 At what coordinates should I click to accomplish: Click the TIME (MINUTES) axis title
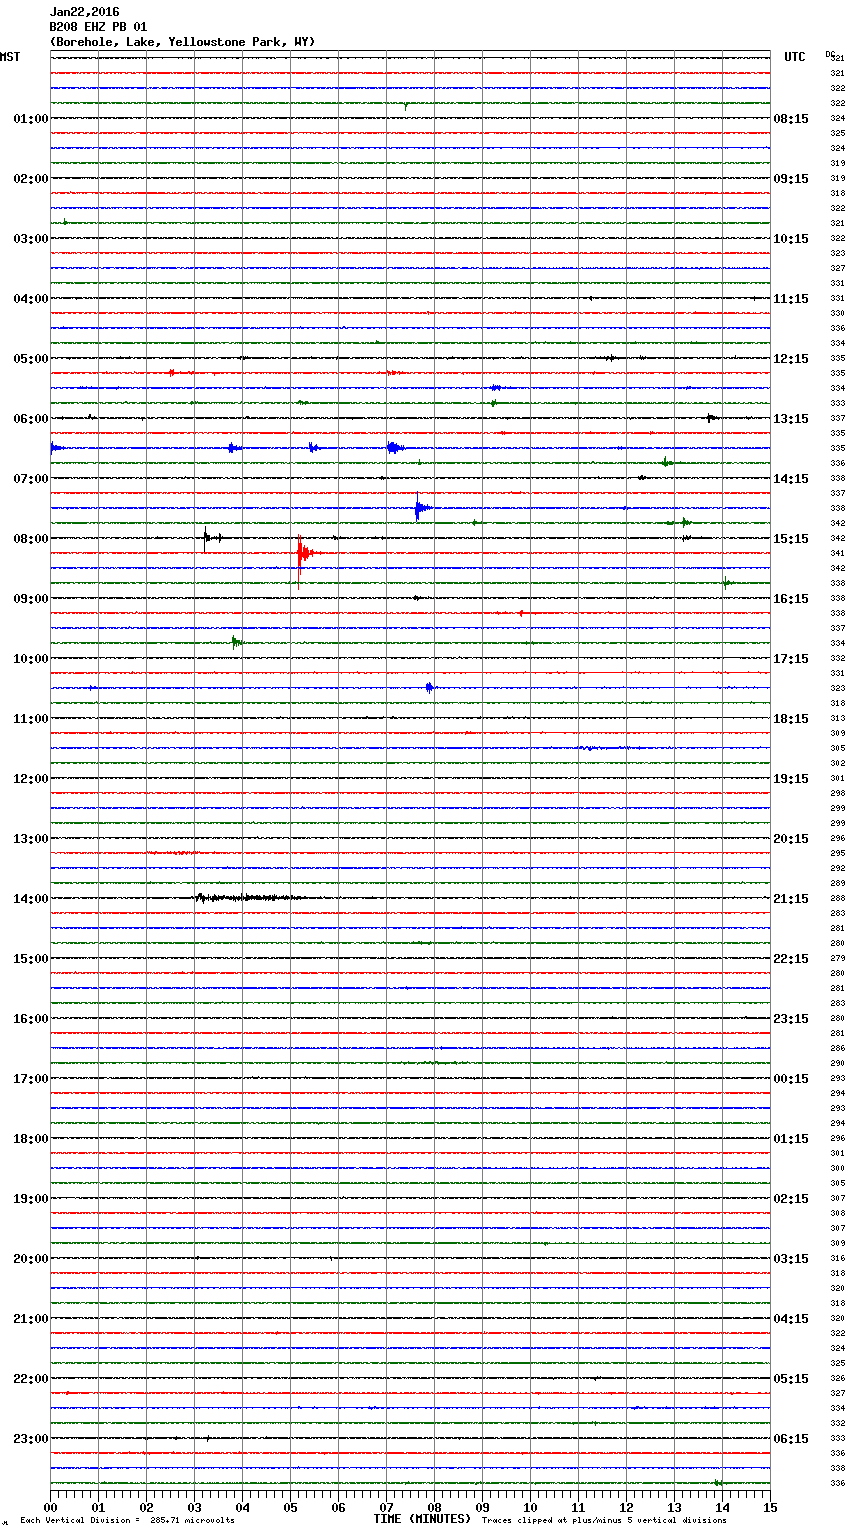pyautogui.click(x=422, y=1519)
